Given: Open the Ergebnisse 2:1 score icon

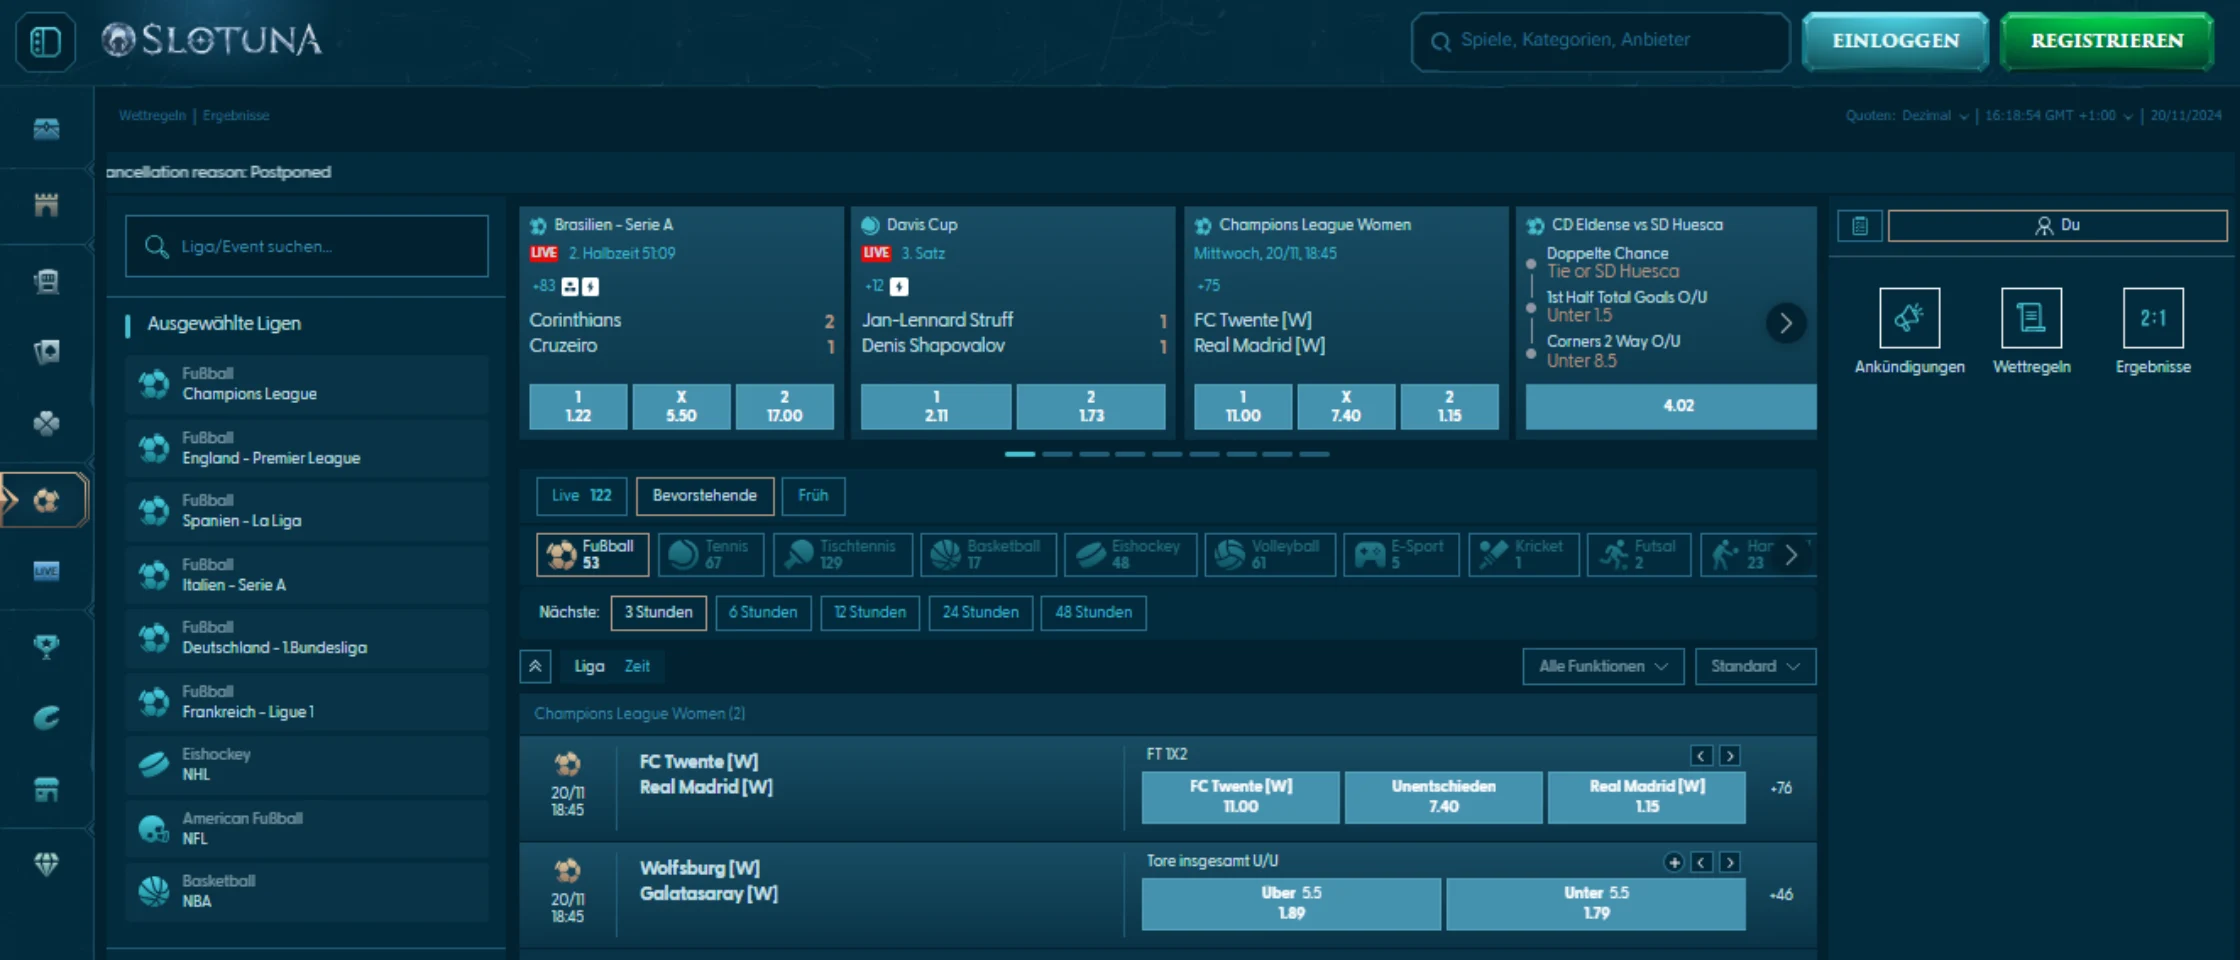Looking at the screenshot, I should coord(2152,318).
